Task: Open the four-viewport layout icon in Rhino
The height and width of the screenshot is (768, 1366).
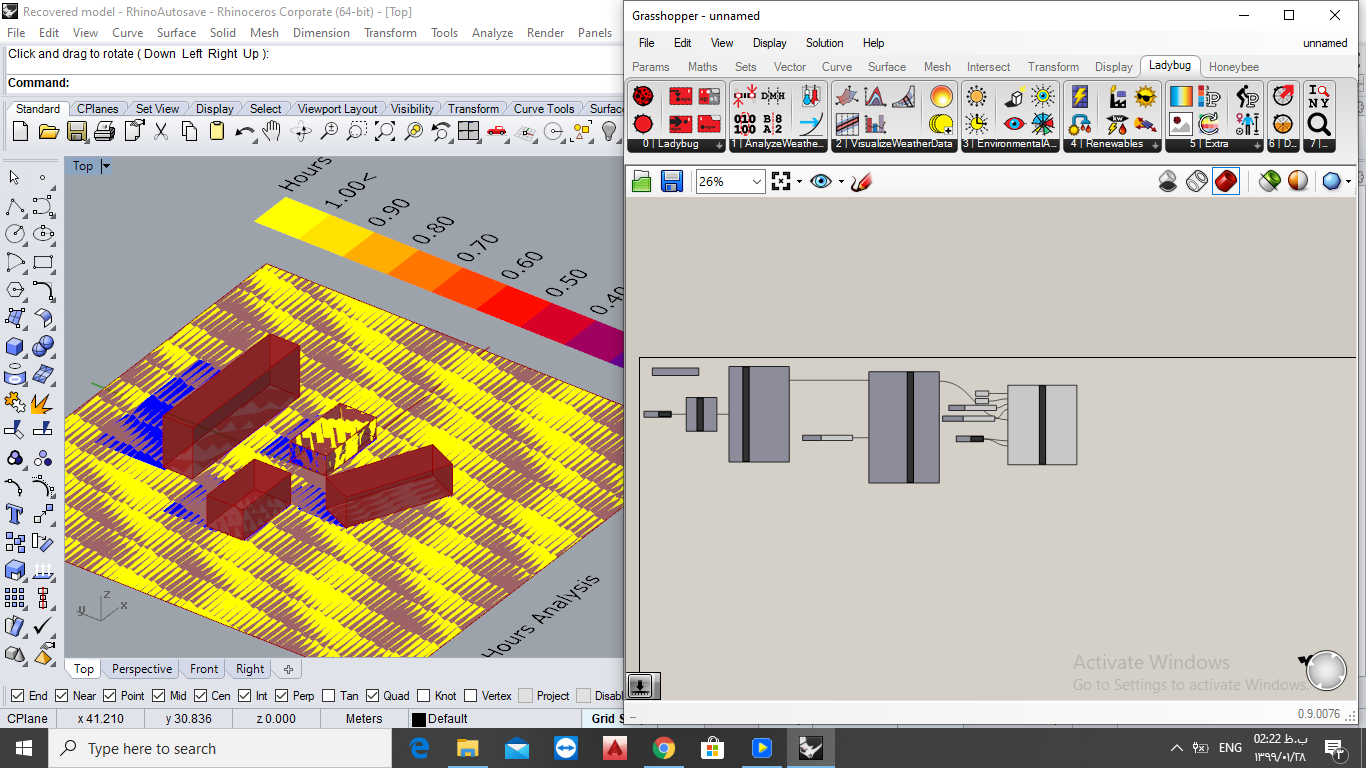Action: (468, 131)
